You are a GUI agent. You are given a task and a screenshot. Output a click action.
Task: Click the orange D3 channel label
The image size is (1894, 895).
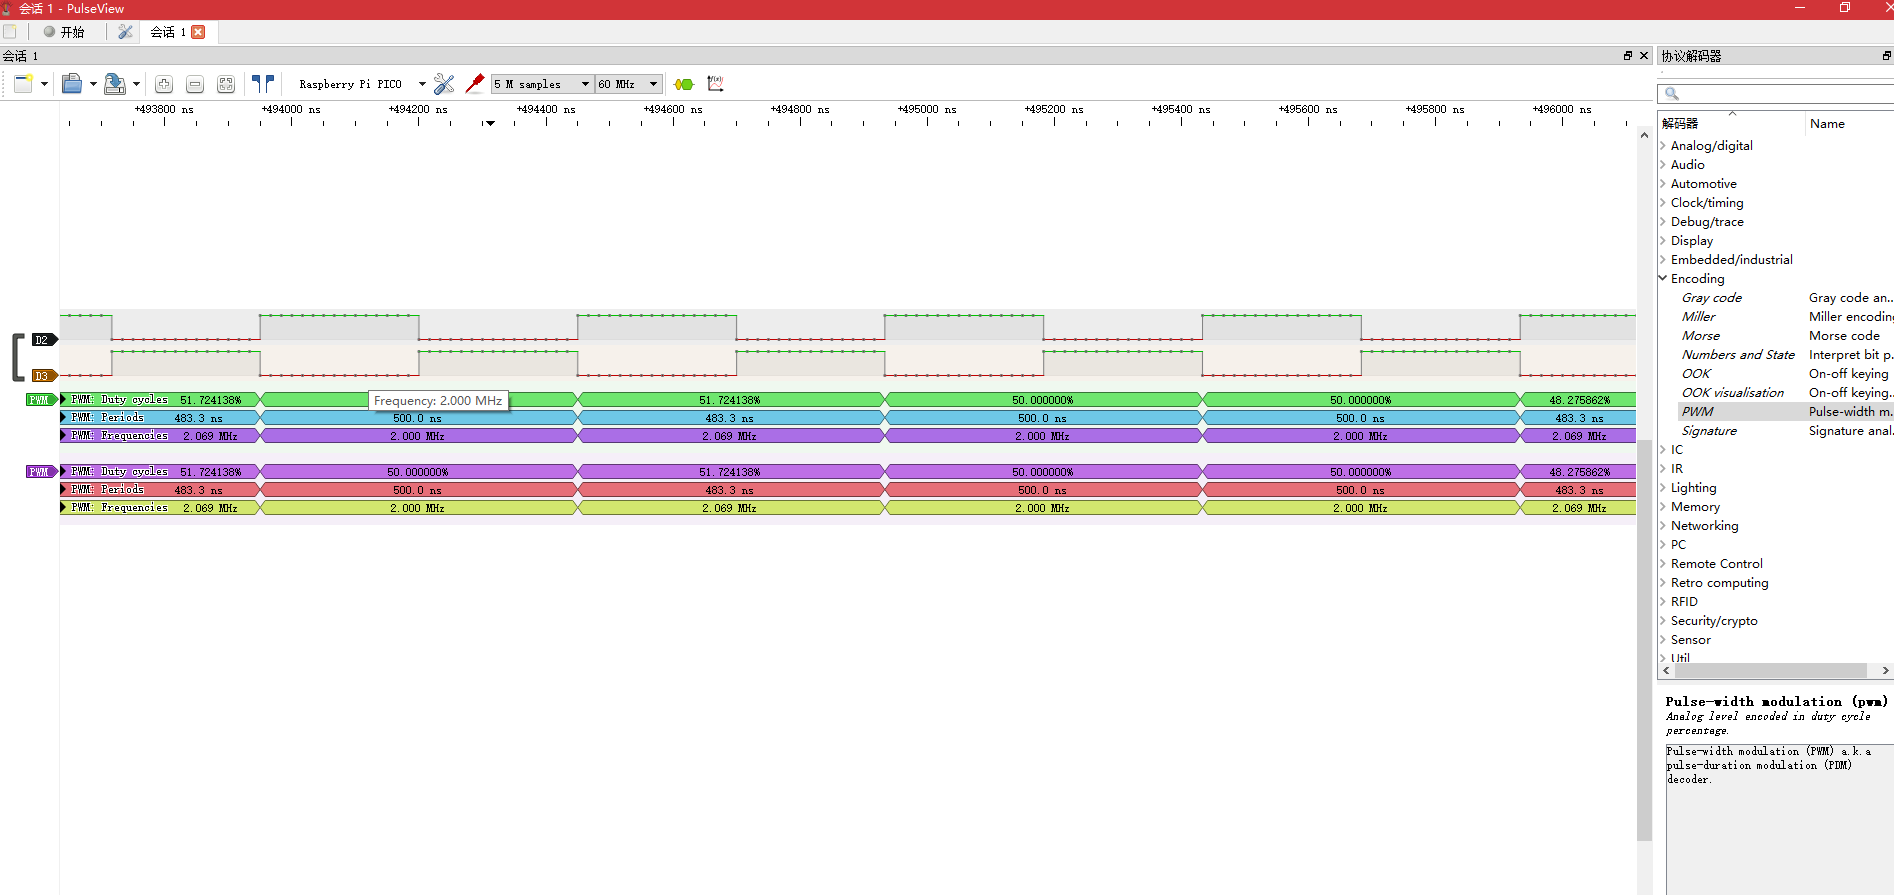[x=42, y=376]
